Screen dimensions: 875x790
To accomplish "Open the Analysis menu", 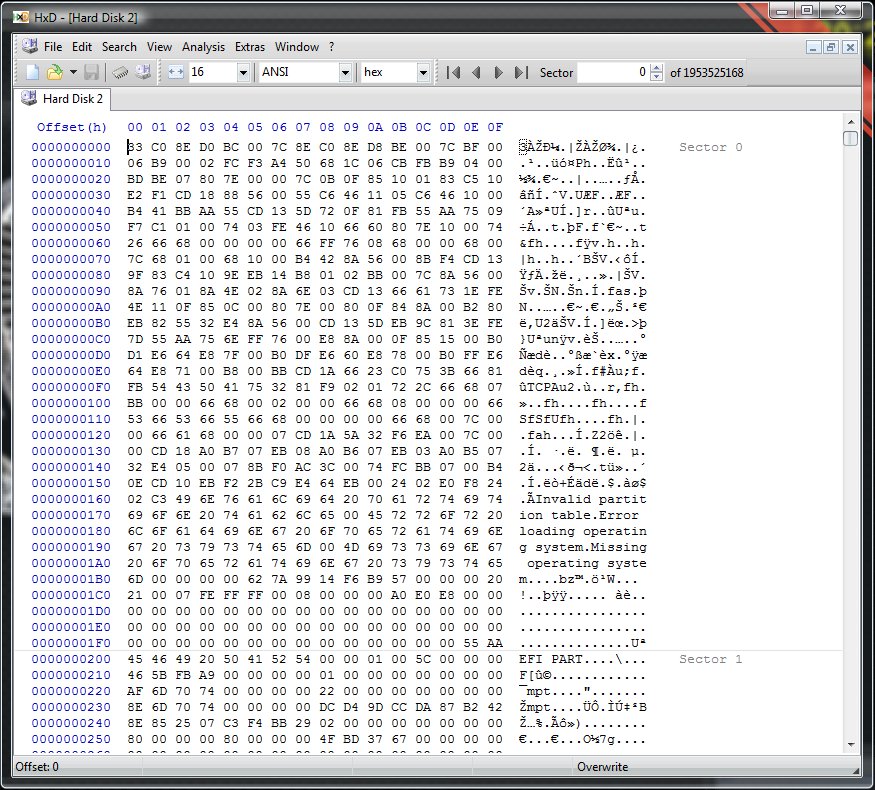I will (203, 47).
